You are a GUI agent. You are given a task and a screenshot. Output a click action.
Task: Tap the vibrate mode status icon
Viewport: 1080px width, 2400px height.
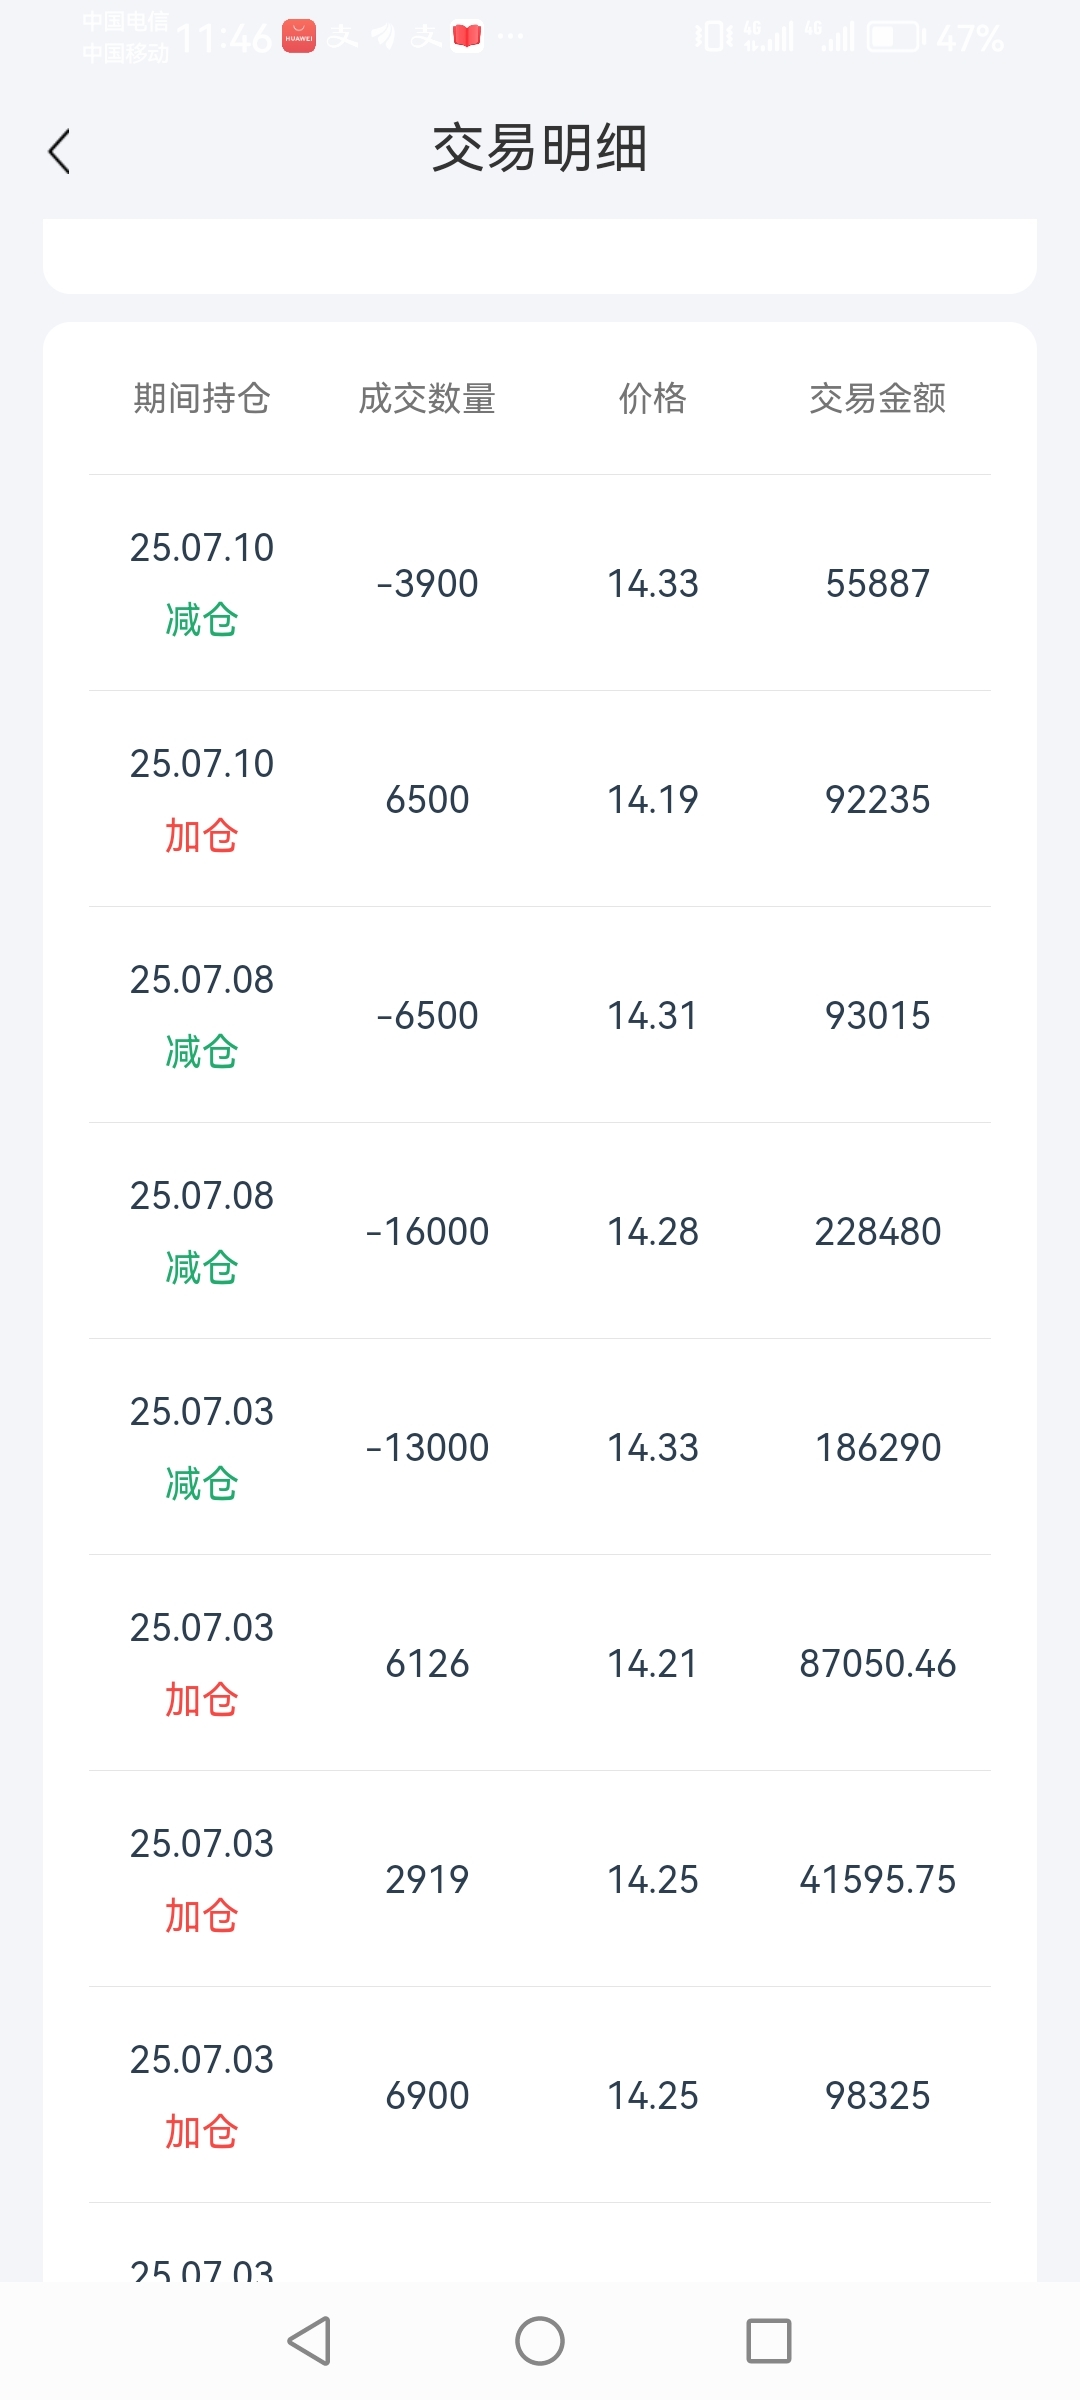tap(713, 37)
